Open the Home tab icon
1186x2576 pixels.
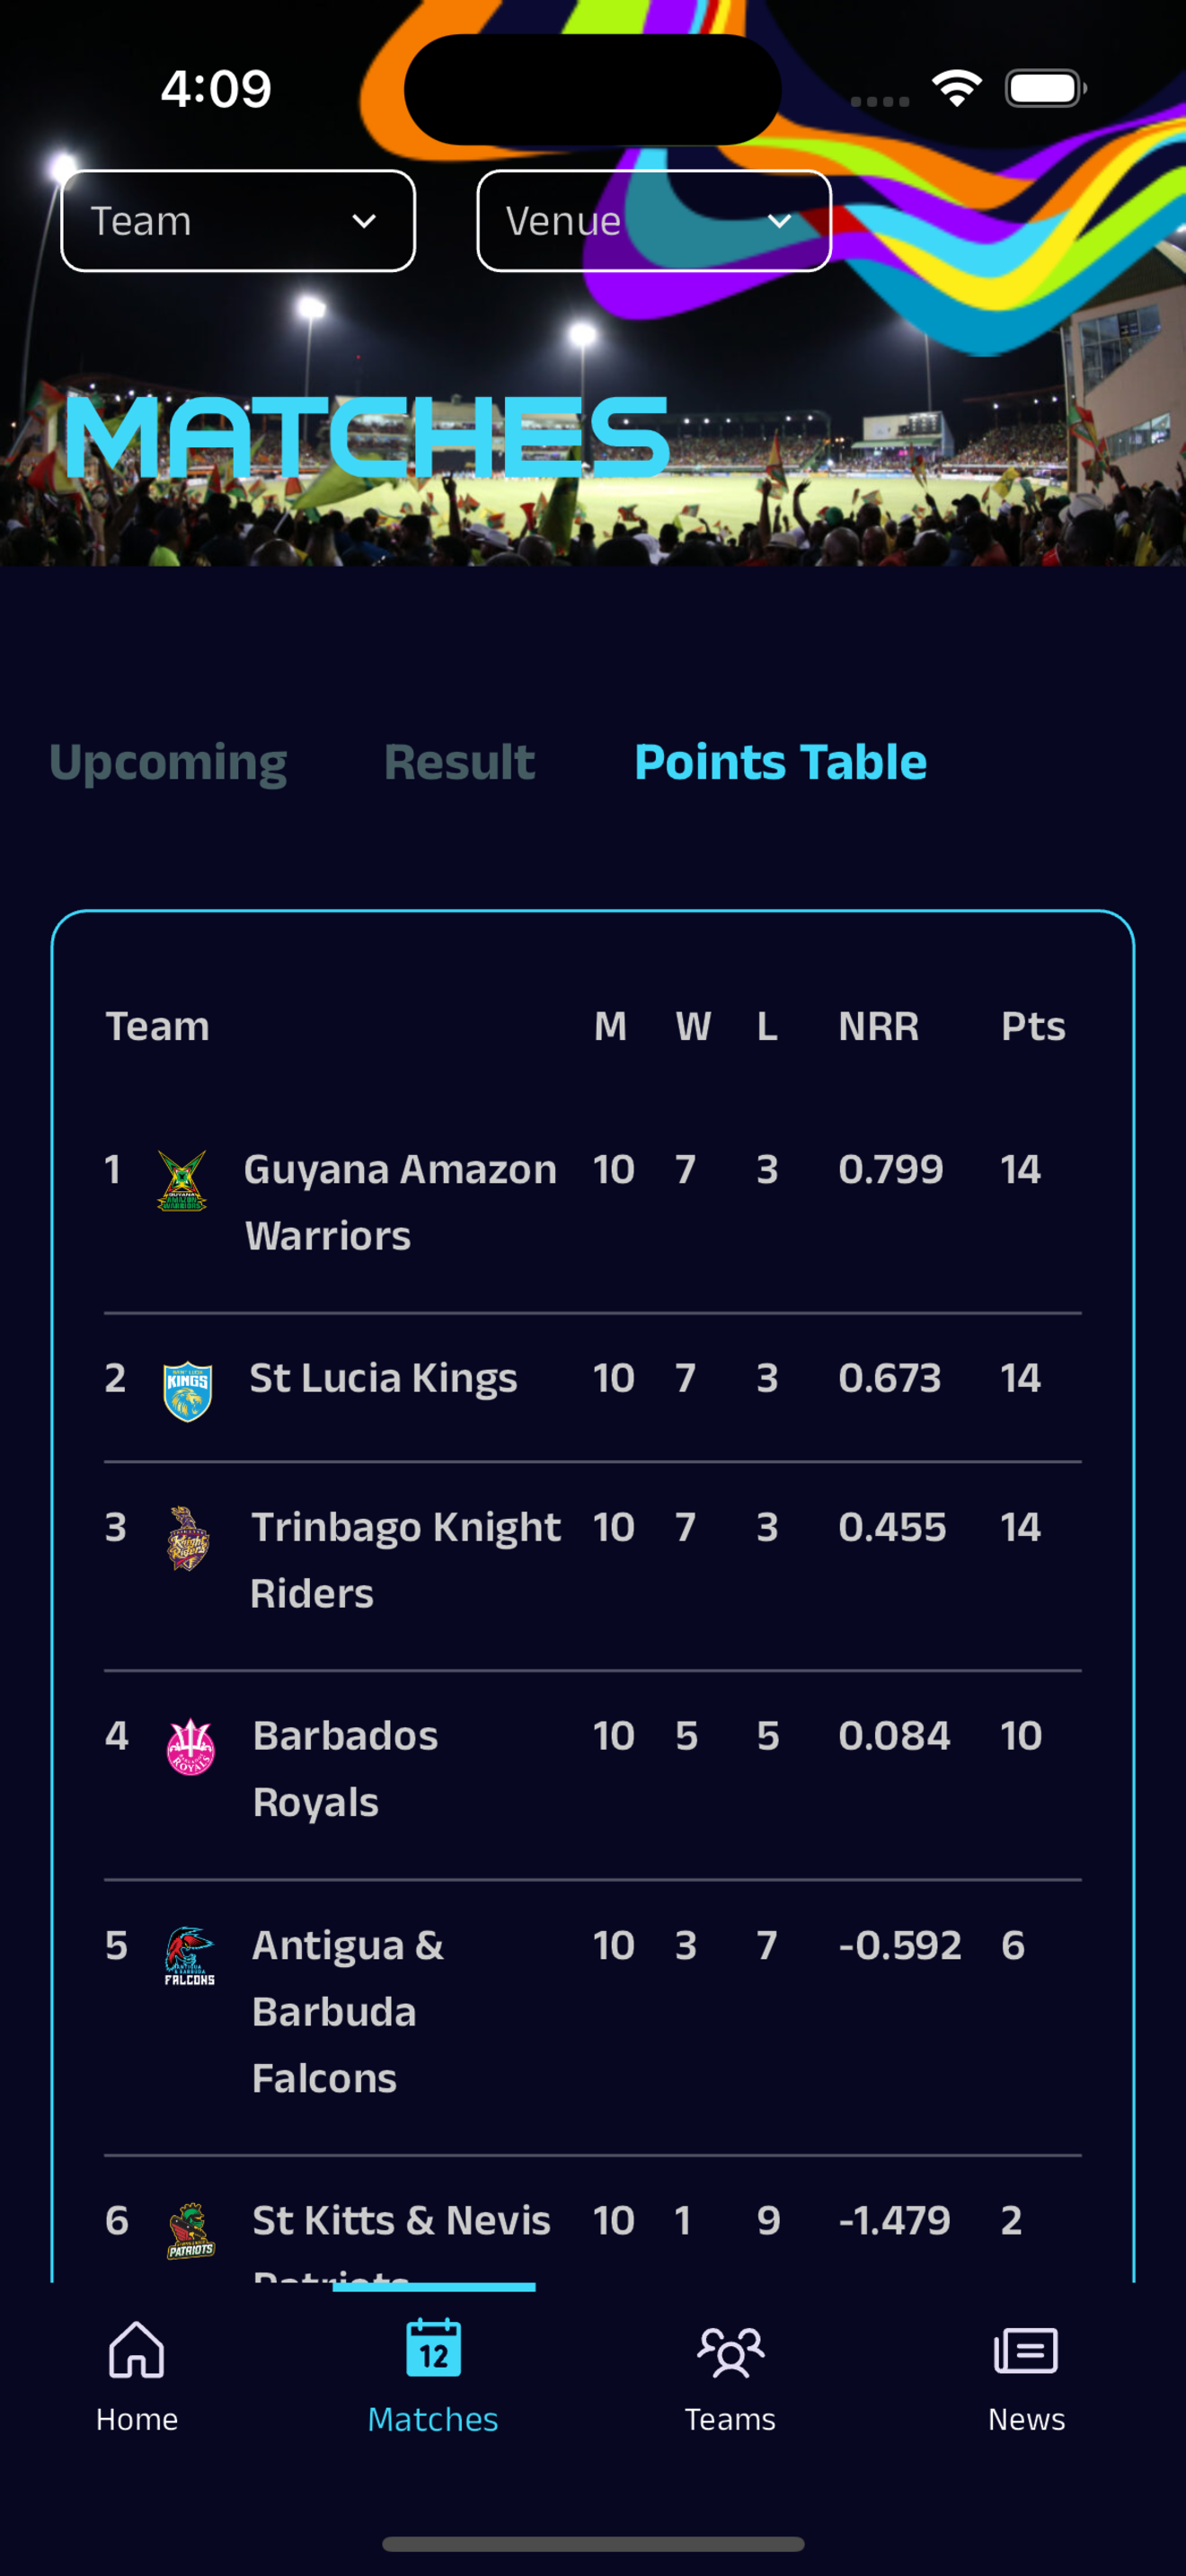pyautogui.click(x=136, y=2349)
